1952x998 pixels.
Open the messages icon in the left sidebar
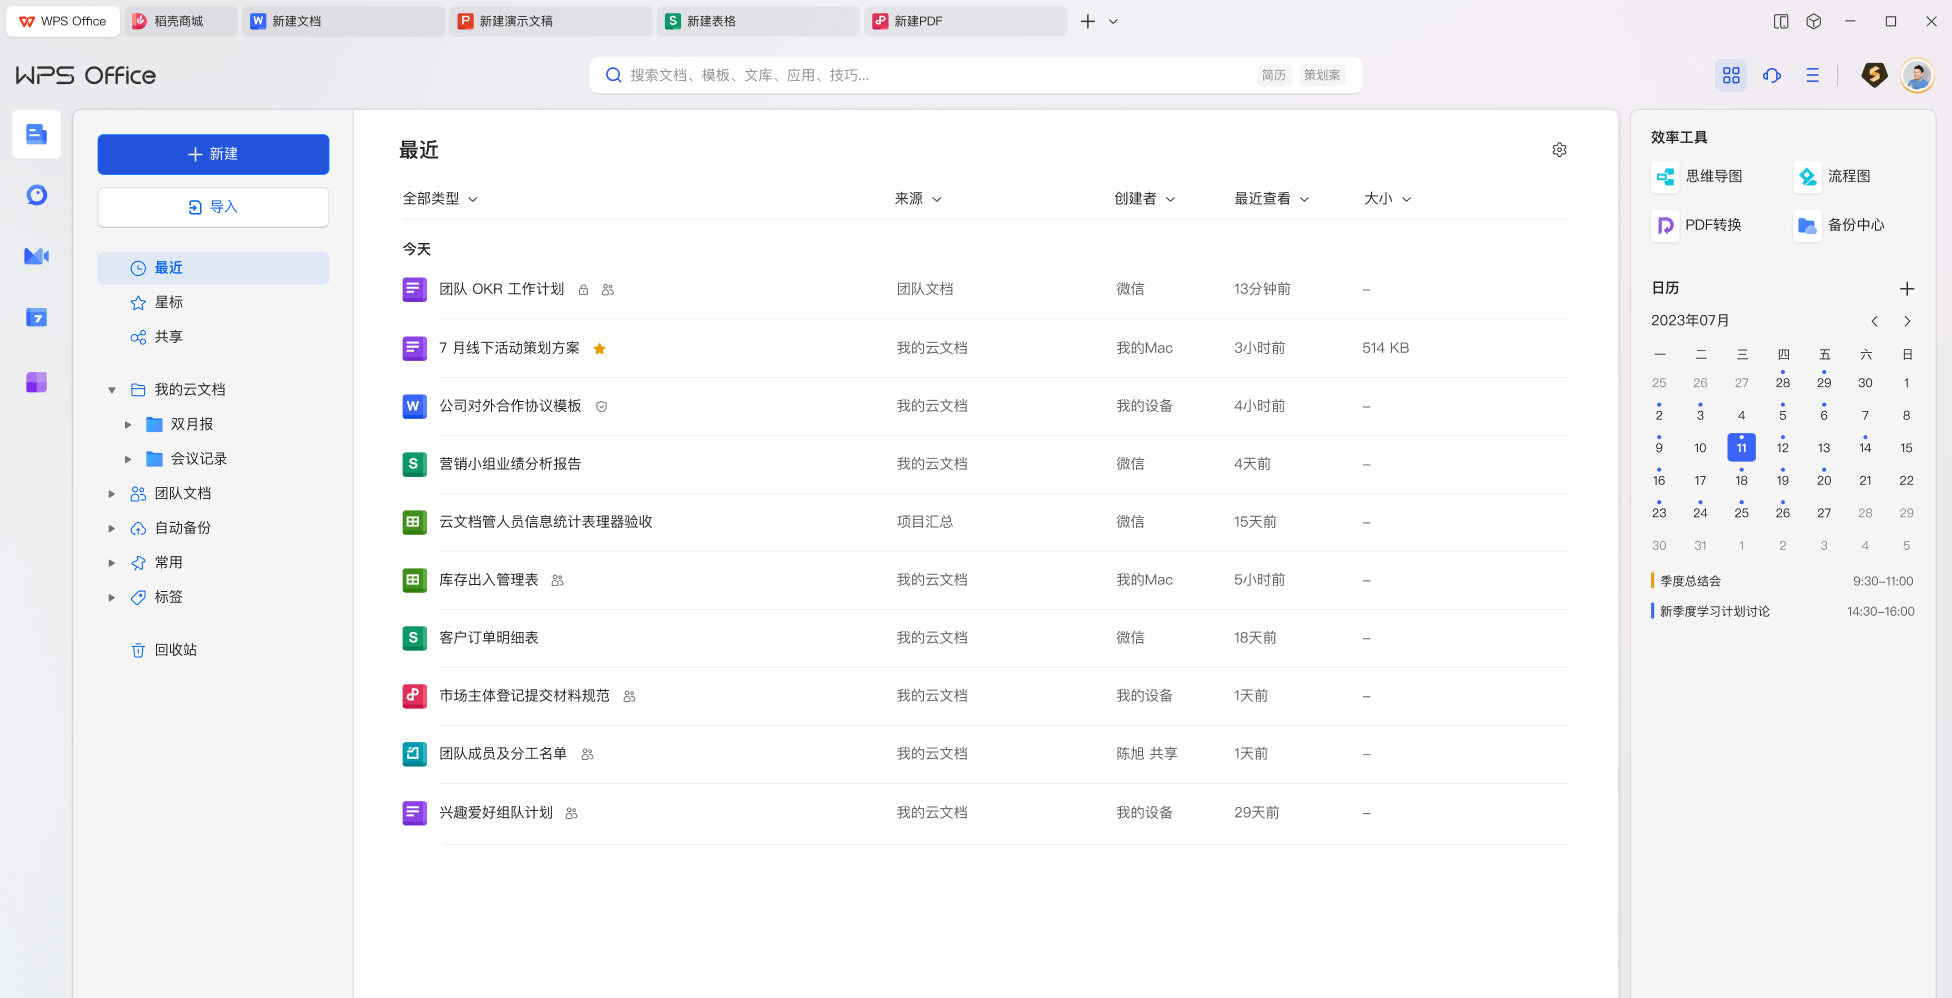[x=36, y=195]
